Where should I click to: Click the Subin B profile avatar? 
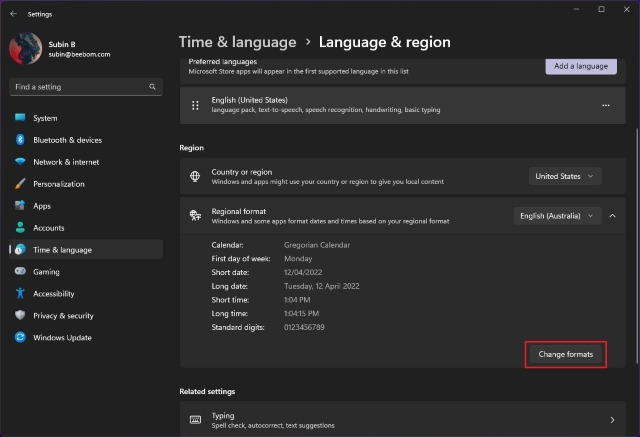click(x=26, y=49)
